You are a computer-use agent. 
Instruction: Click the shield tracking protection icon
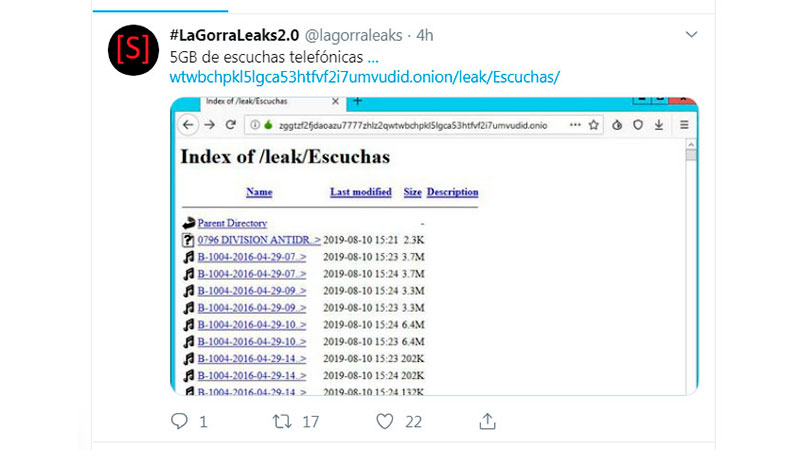tap(638, 125)
